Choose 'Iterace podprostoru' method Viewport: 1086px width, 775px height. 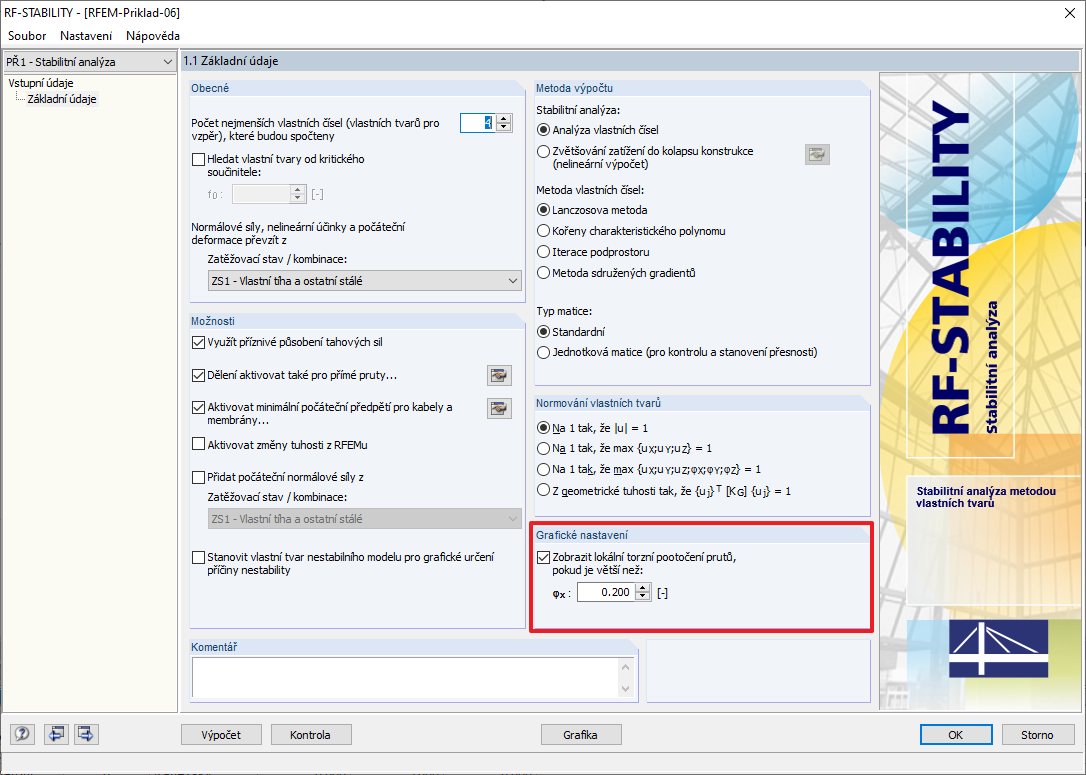pos(544,252)
